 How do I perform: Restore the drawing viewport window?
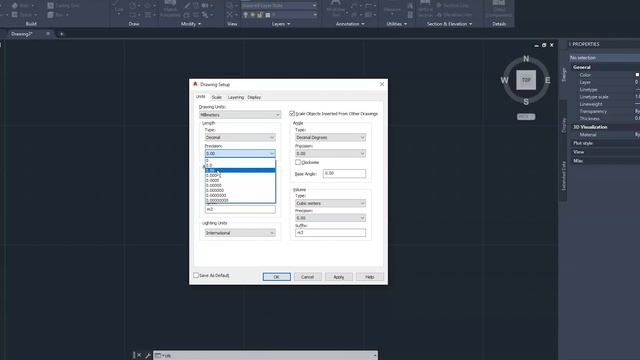coord(544,45)
